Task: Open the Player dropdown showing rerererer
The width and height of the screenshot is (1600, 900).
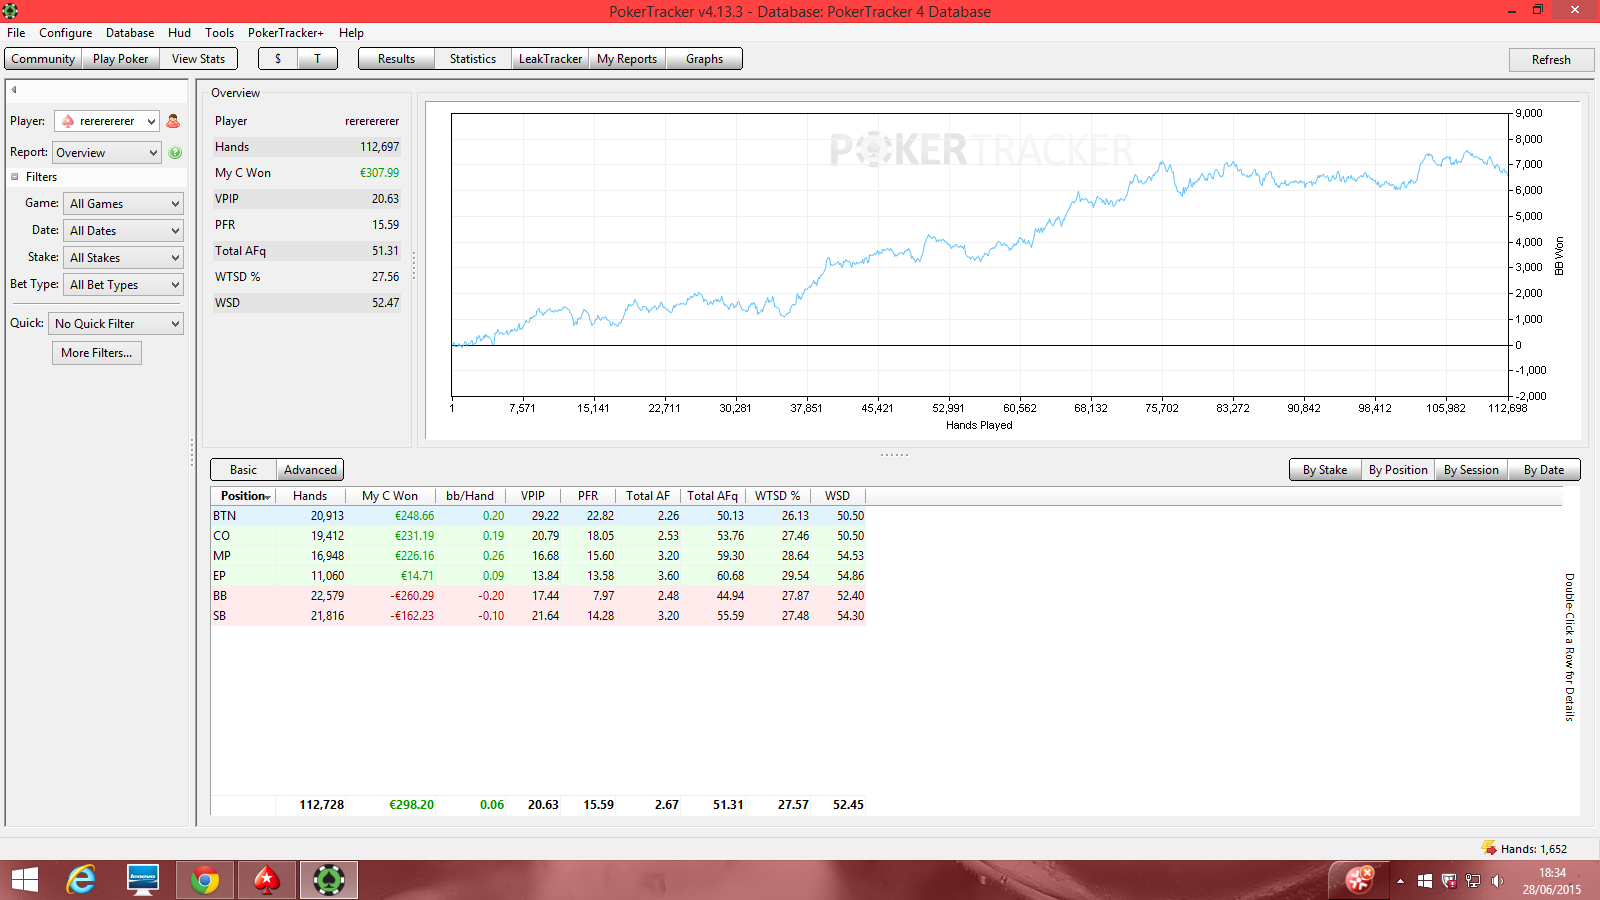Action: point(106,121)
